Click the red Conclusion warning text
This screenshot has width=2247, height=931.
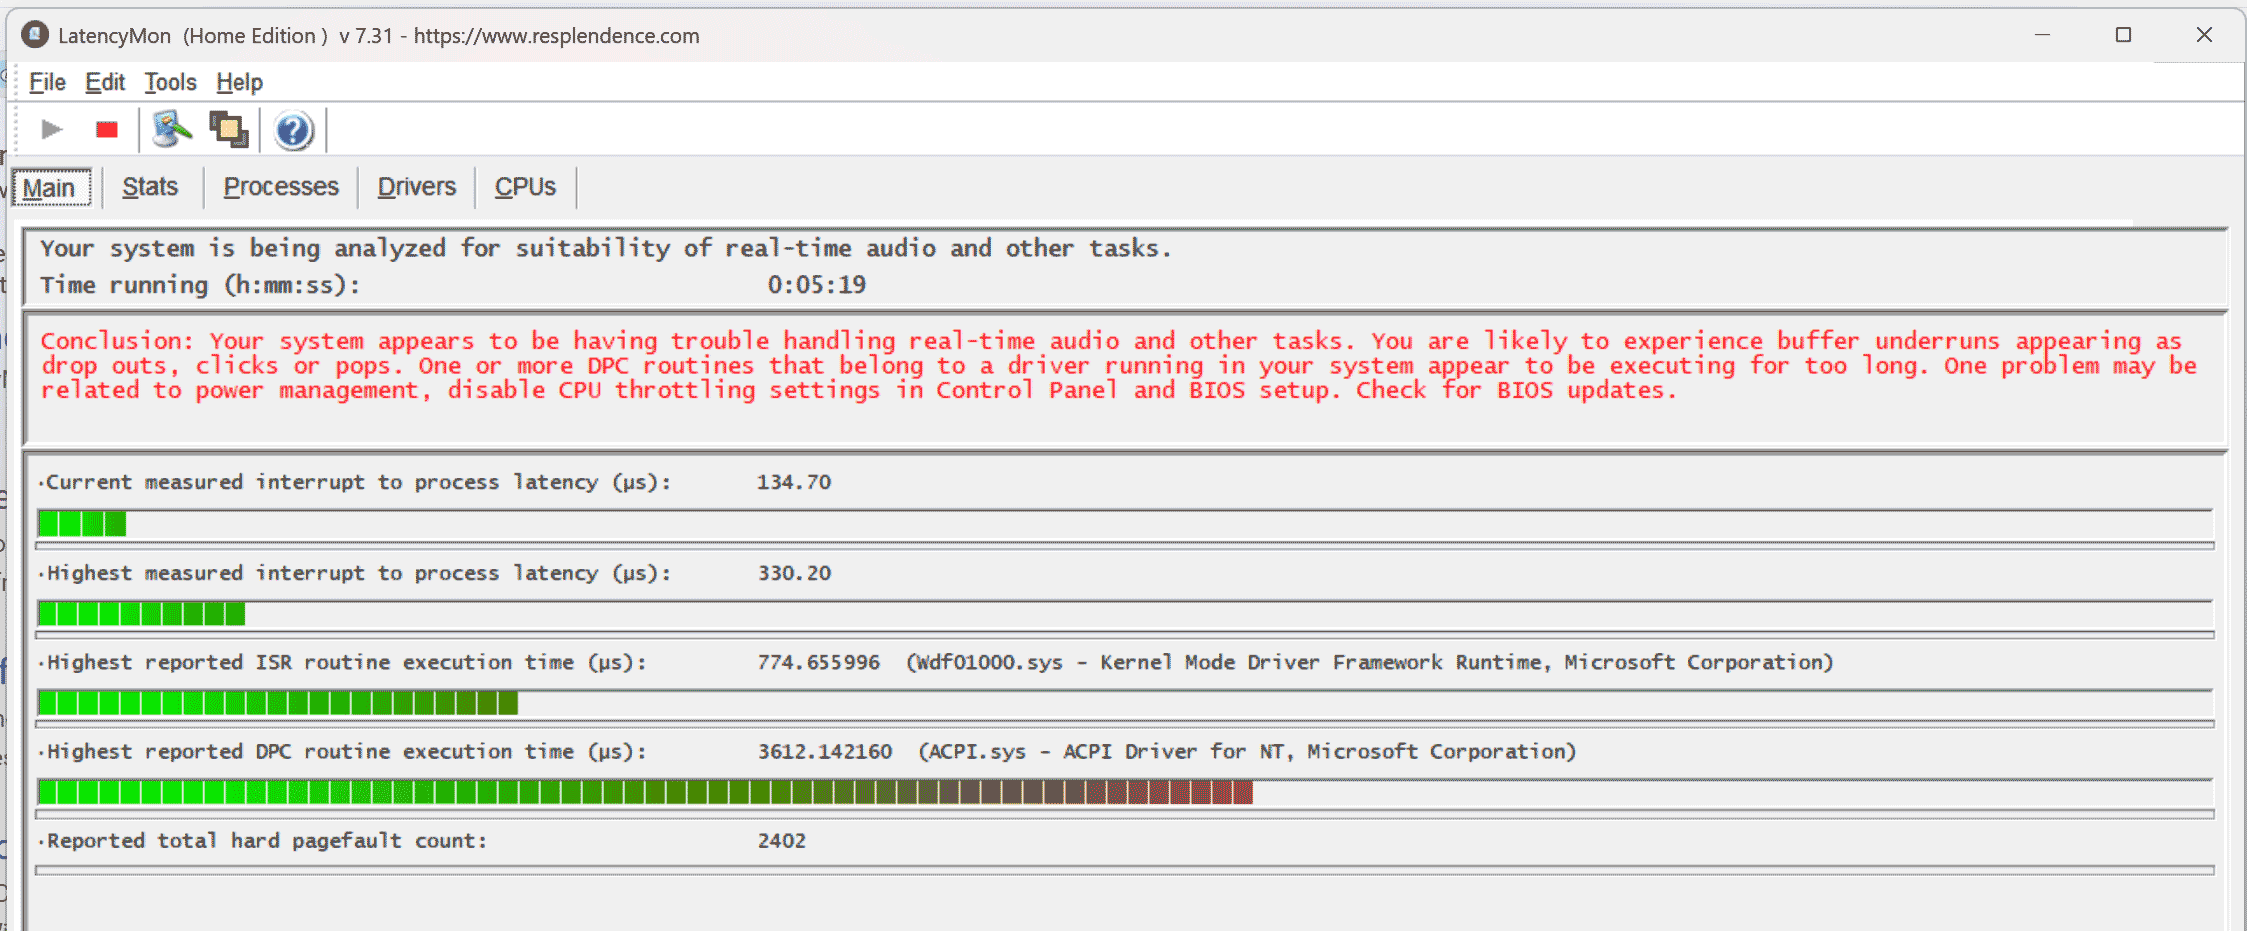click(1118, 366)
